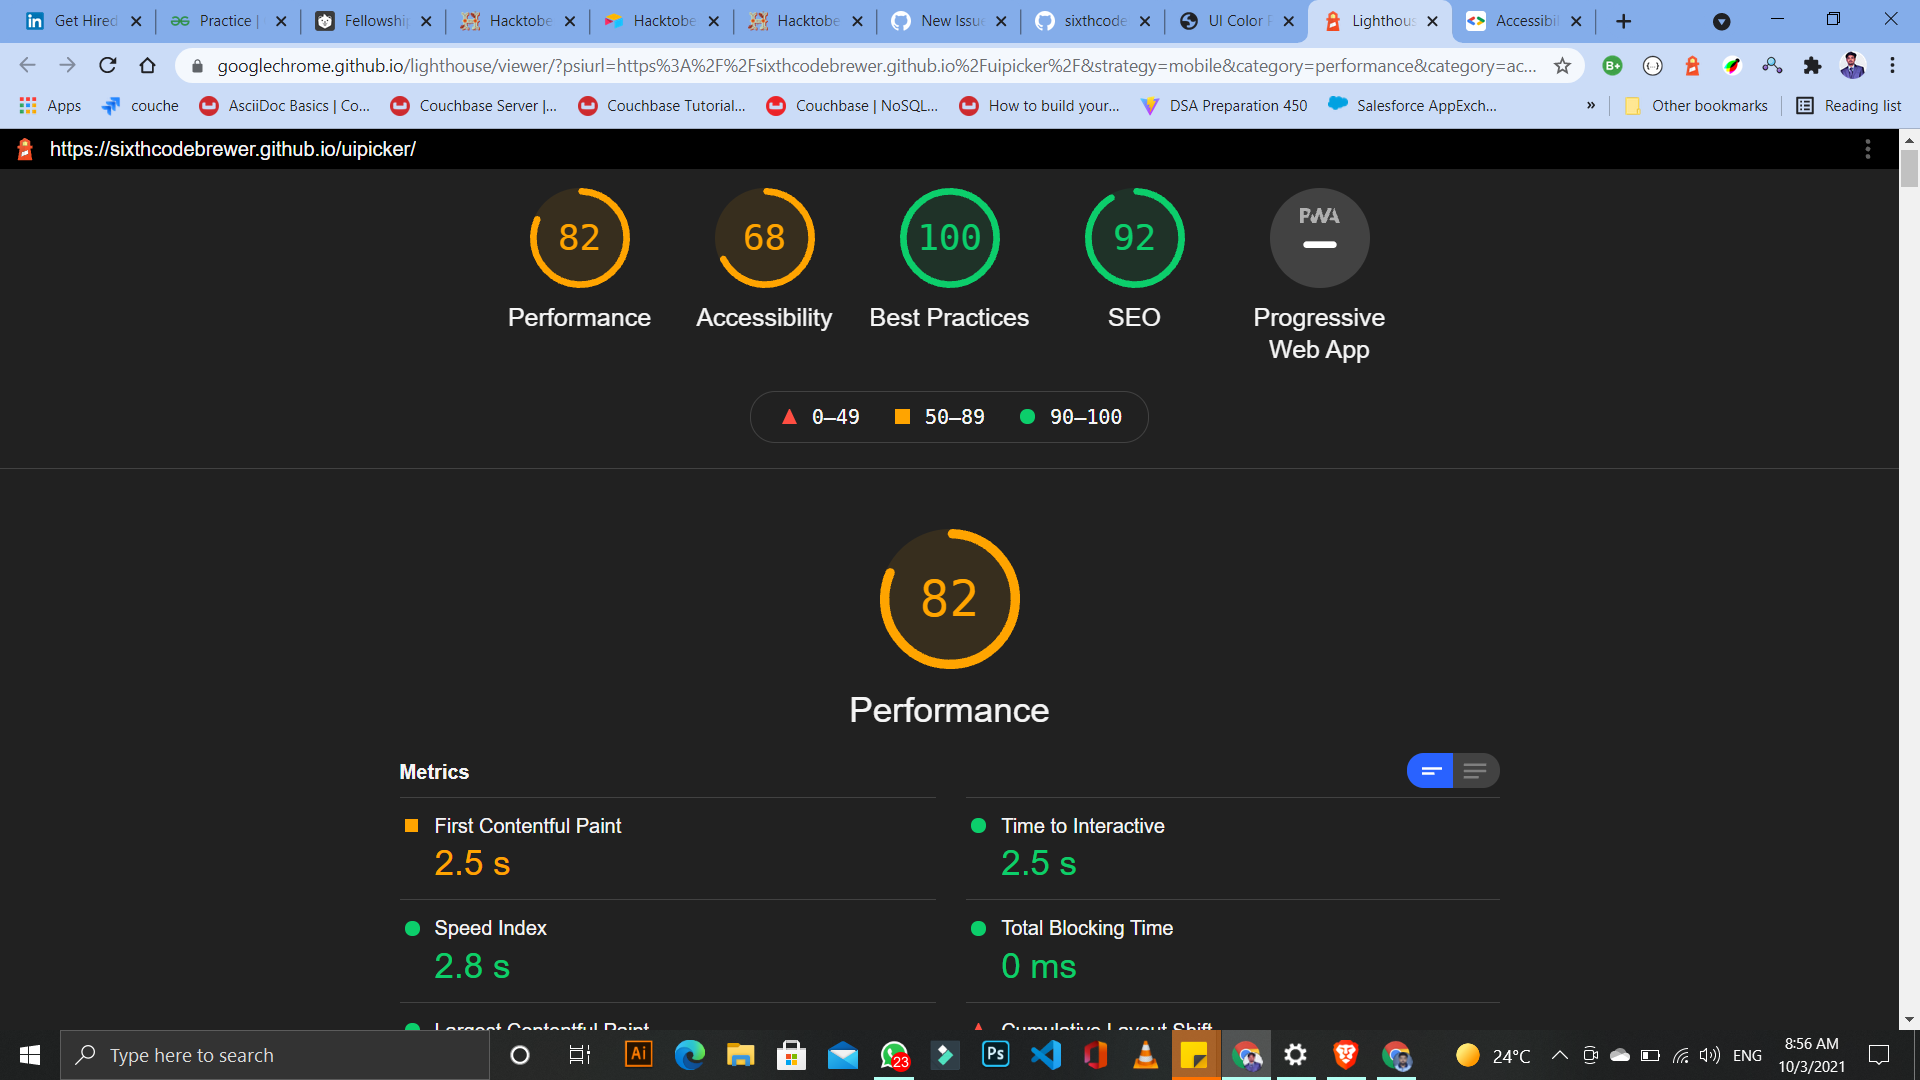Screen dimensions: 1920x1080
Task: Click the Best Practices 100 gauge
Action: [949, 238]
